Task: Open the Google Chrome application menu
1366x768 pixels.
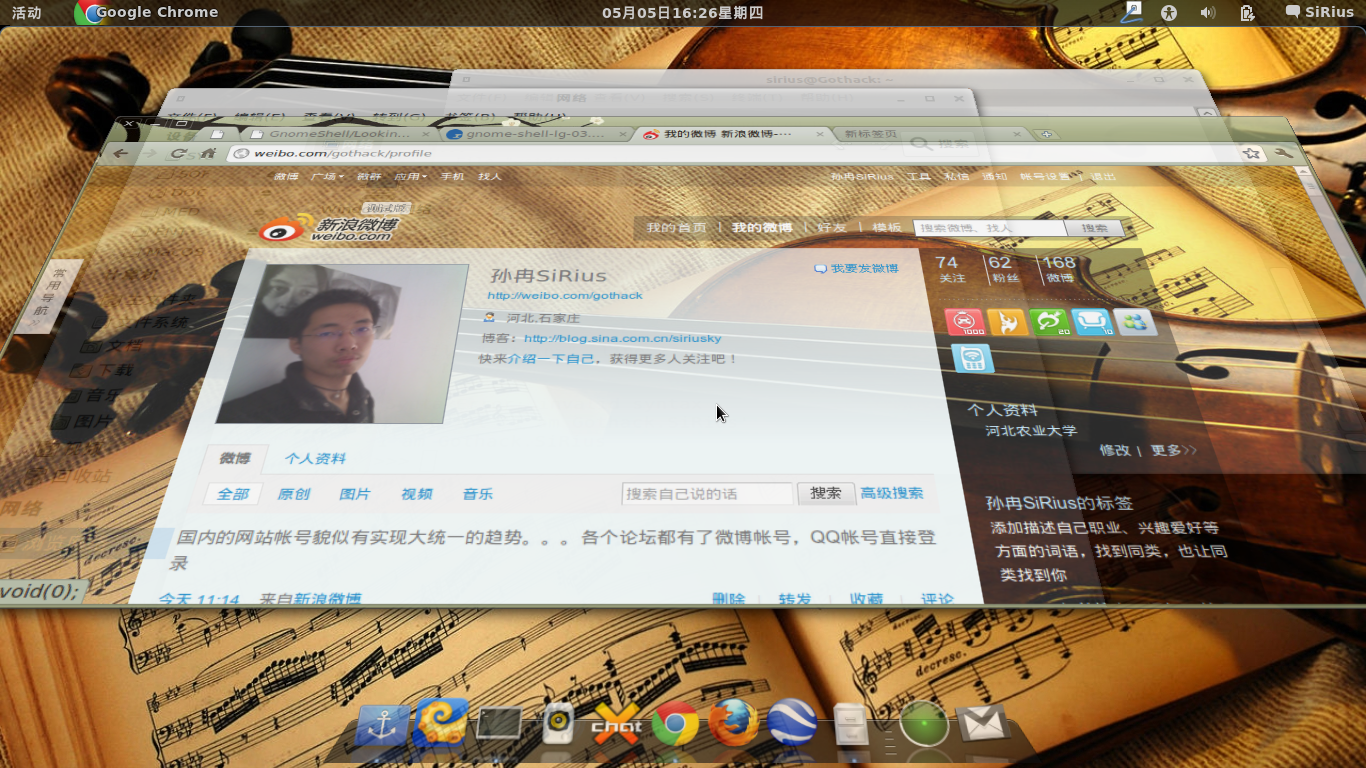Action: click(147, 12)
